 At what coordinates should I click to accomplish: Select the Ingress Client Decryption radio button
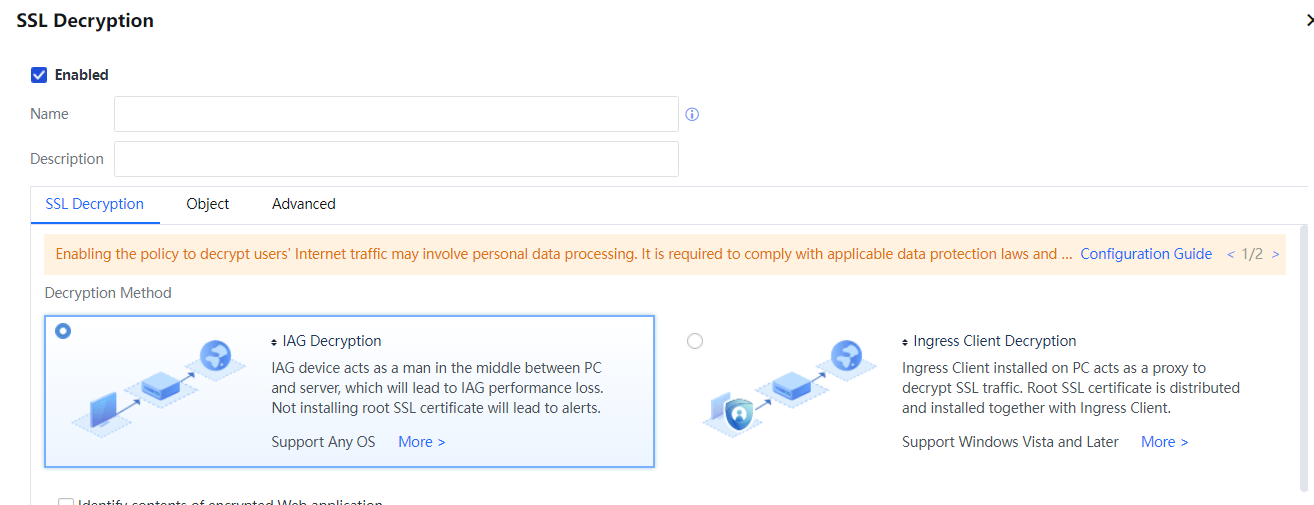click(695, 341)
